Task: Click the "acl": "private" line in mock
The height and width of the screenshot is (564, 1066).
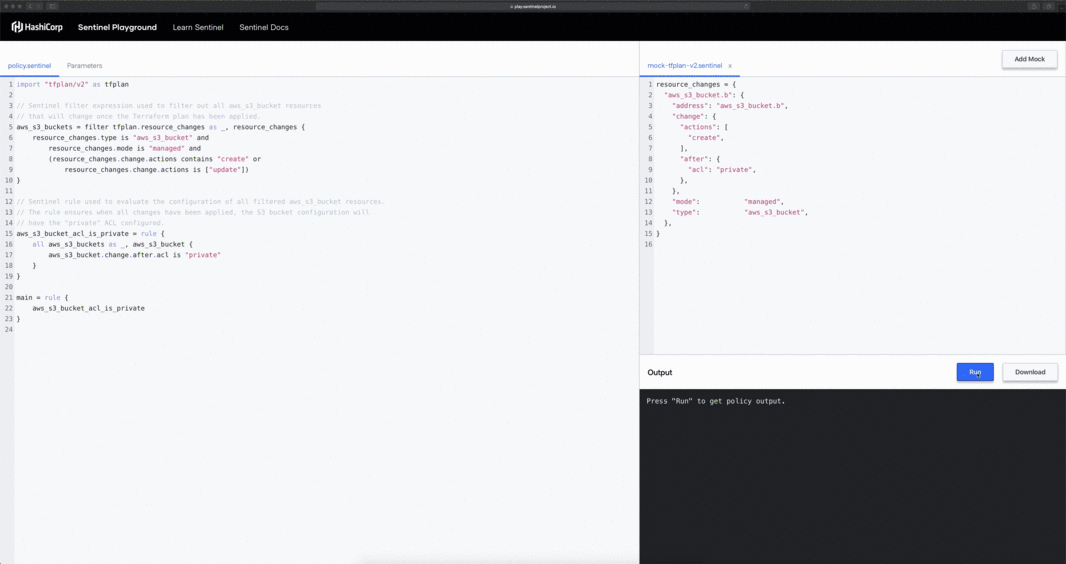Action: click(721, 170)
